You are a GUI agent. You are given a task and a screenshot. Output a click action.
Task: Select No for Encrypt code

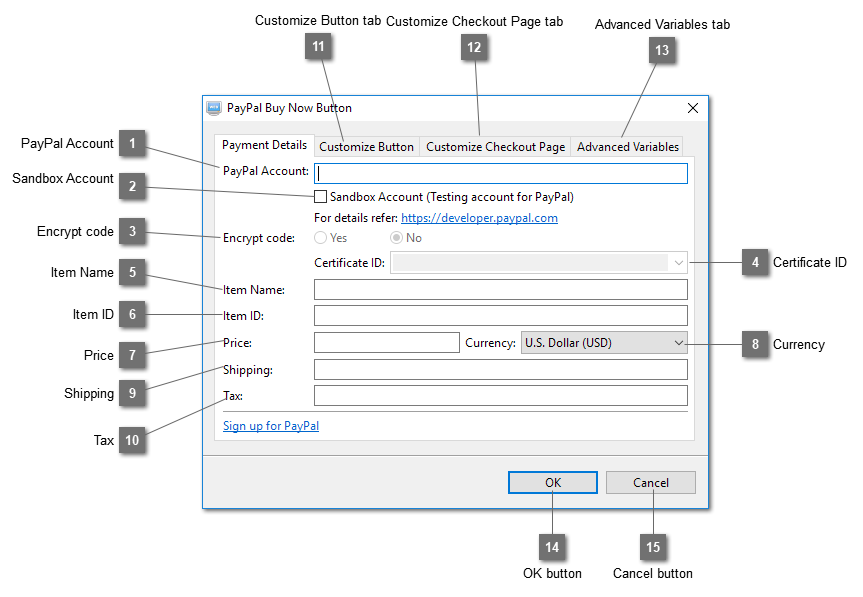(x=396, y=238)
